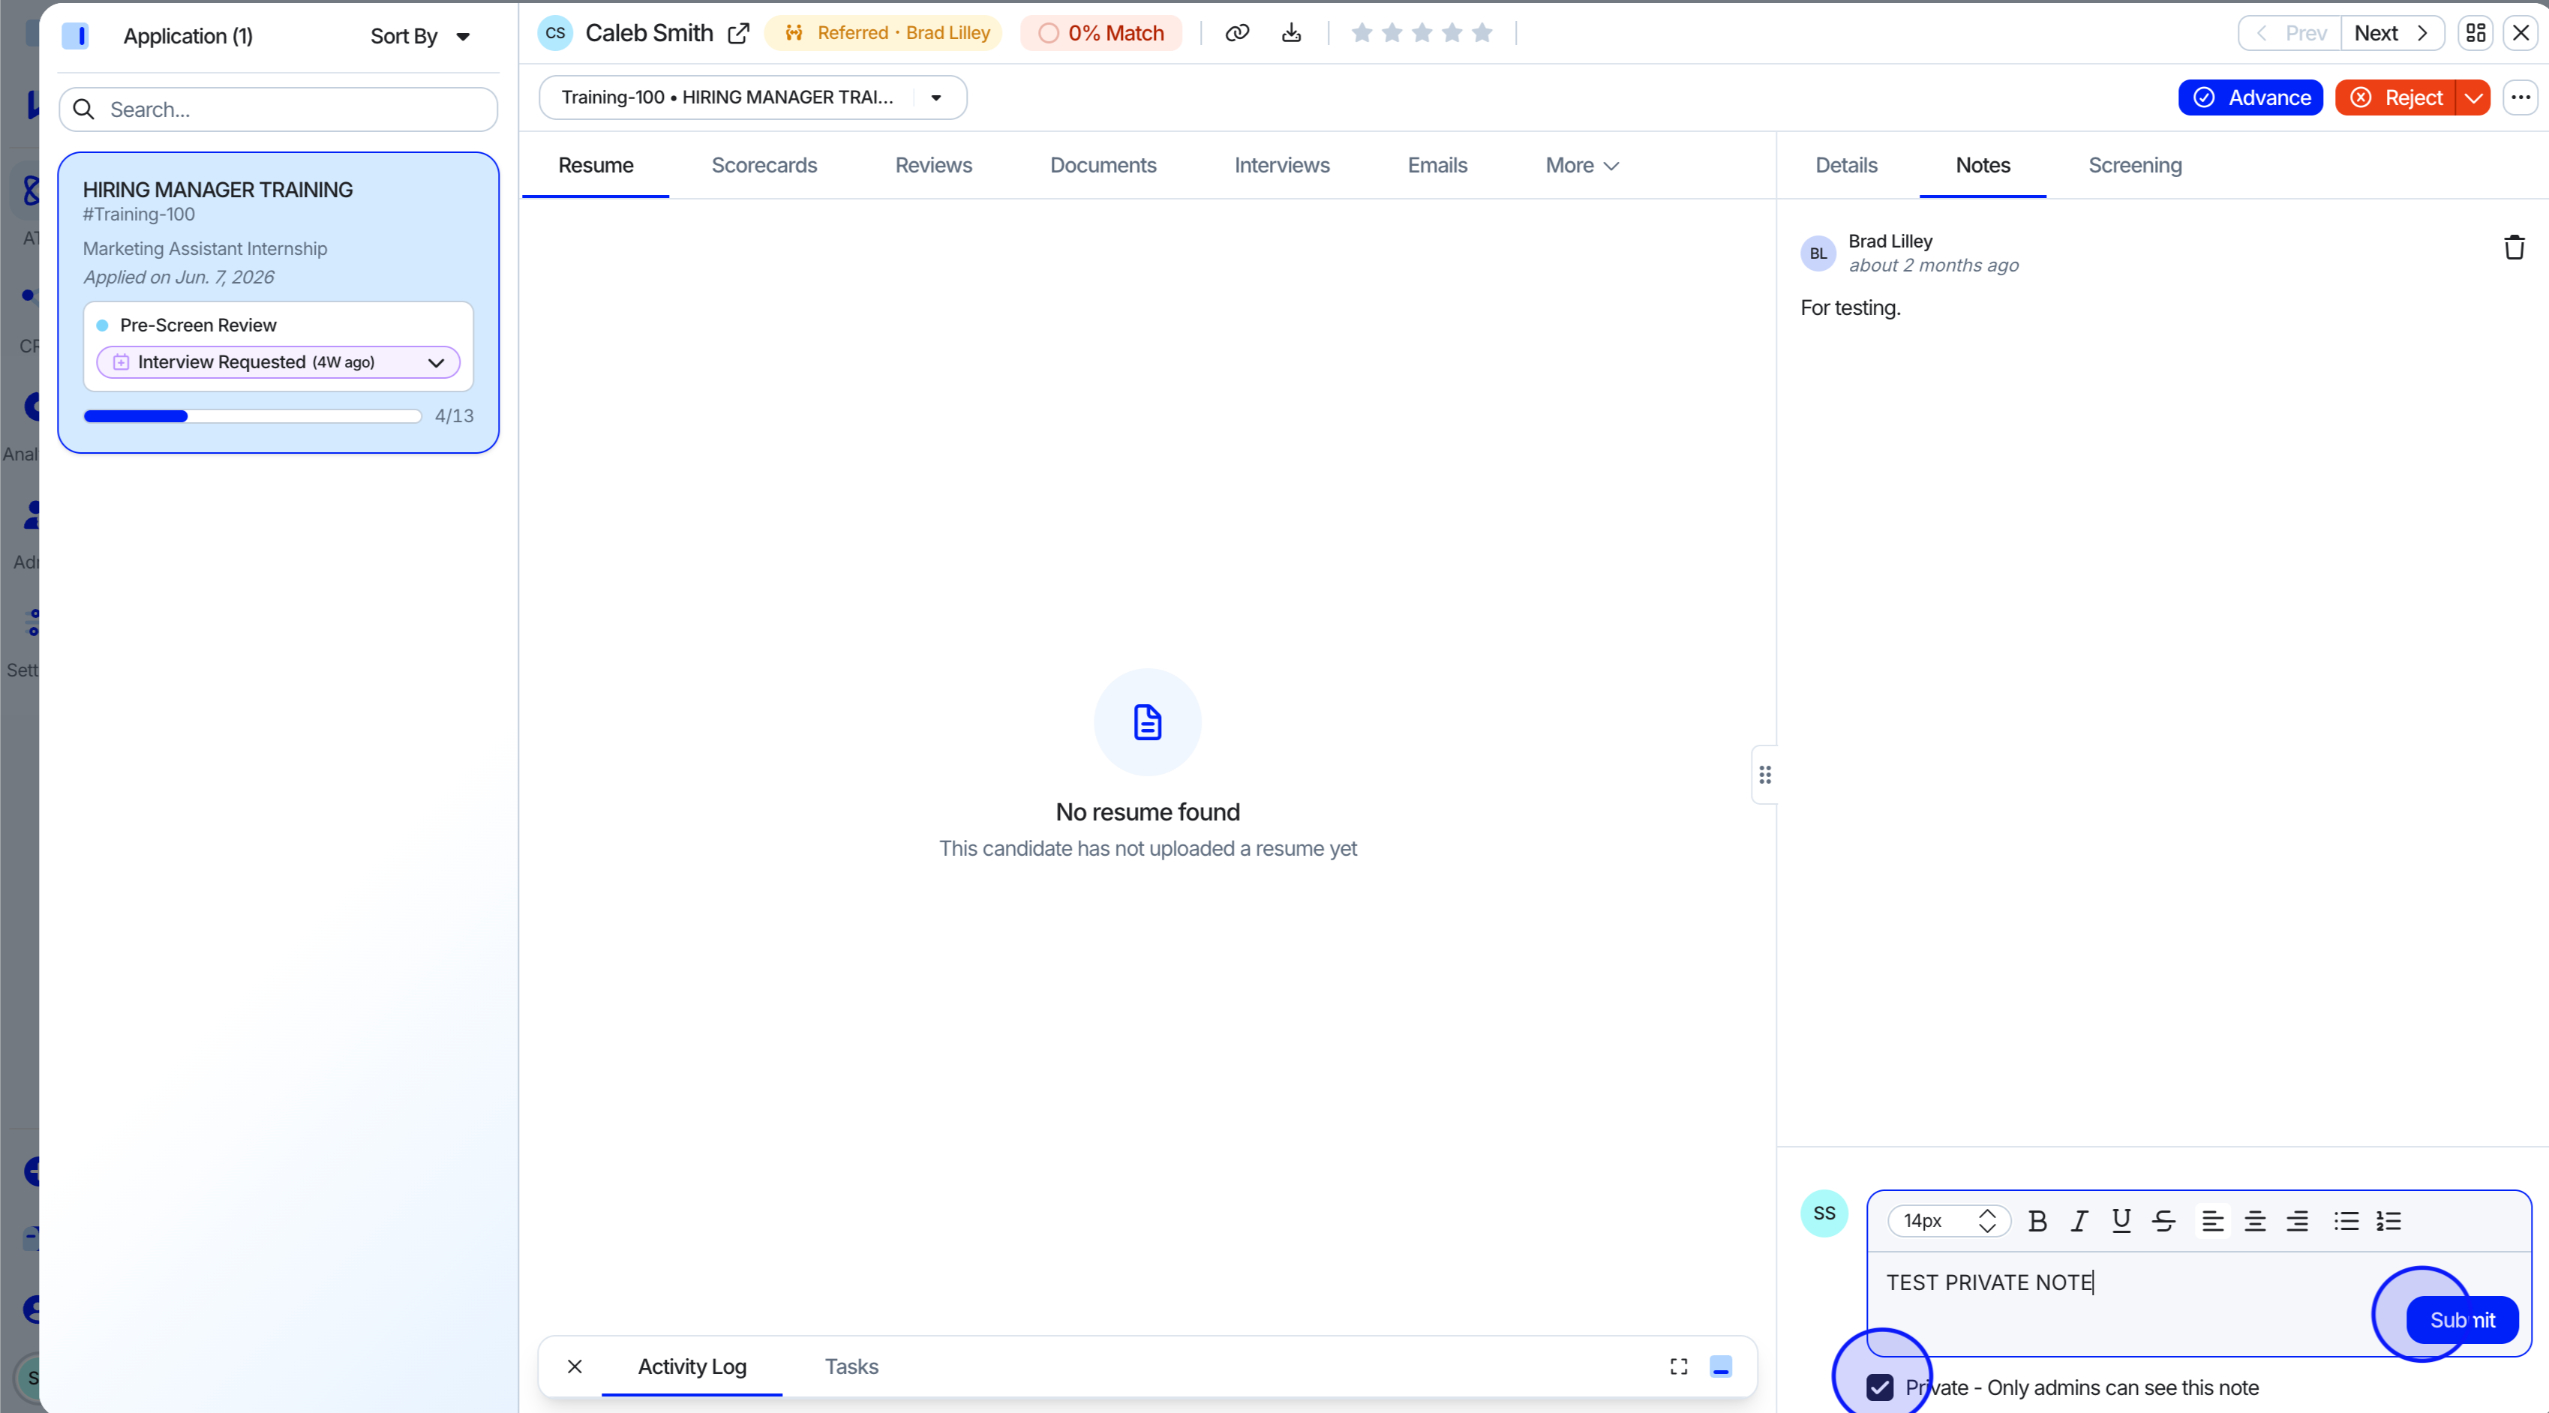Open the Screening tab
This screenshot has width=2549, height=1413.
(2134, 165)
